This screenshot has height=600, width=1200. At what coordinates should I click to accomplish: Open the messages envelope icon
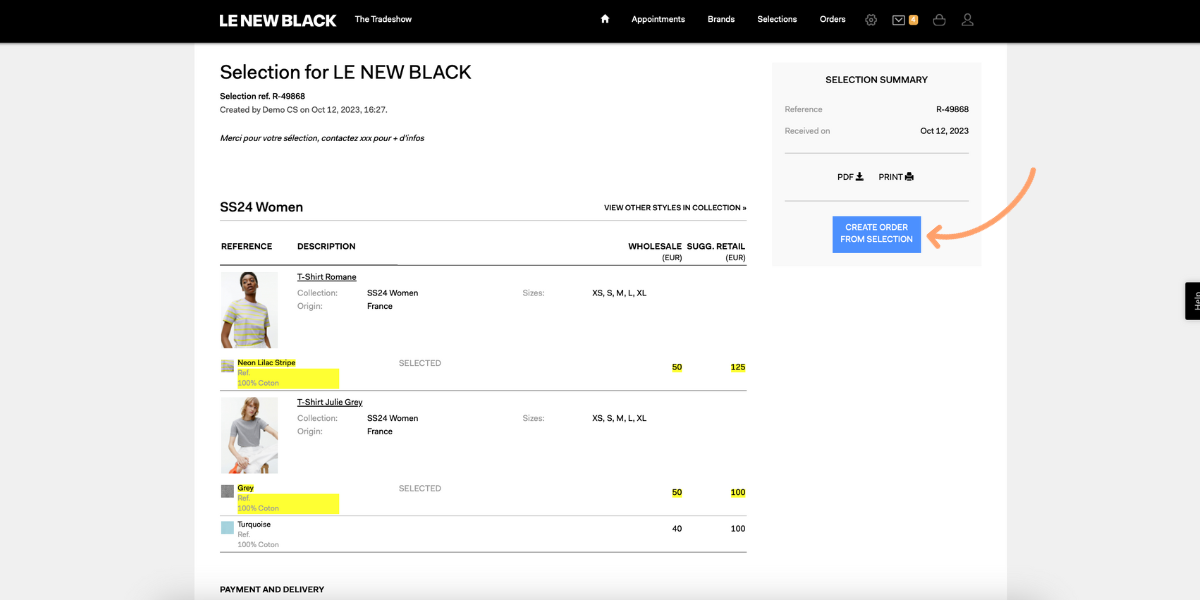(x=898, y=20)
